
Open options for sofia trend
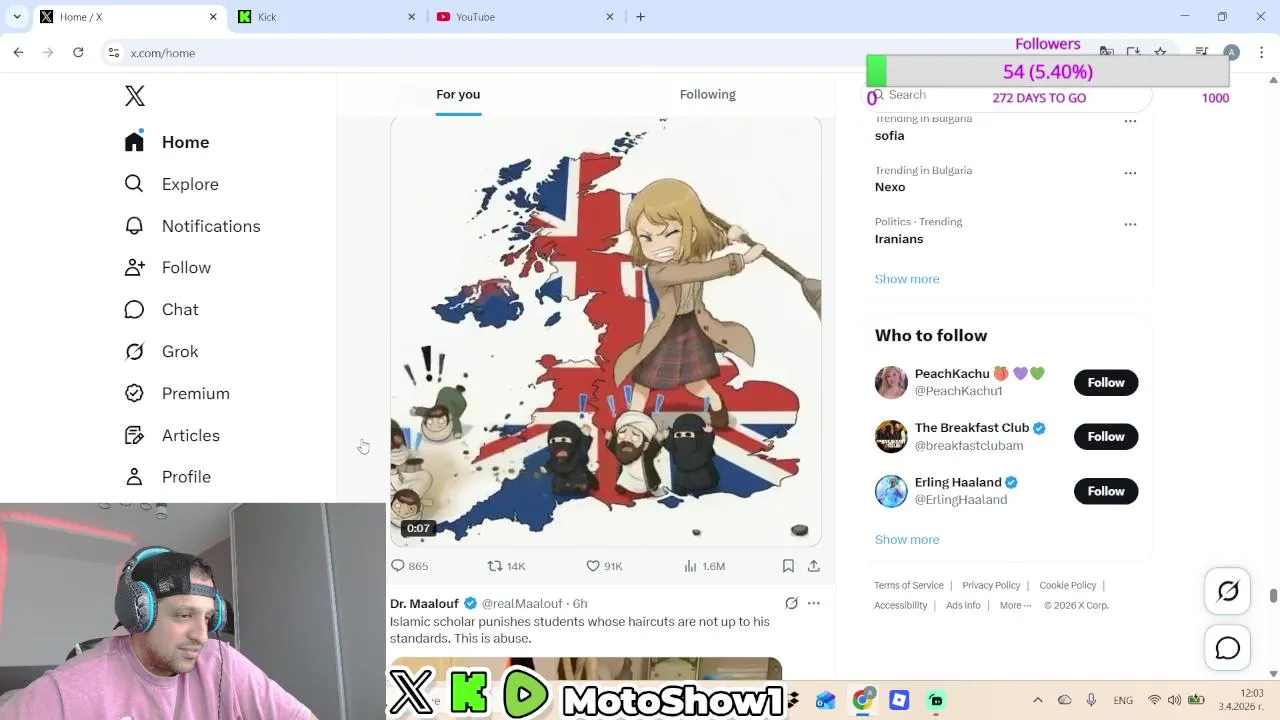1130,121
